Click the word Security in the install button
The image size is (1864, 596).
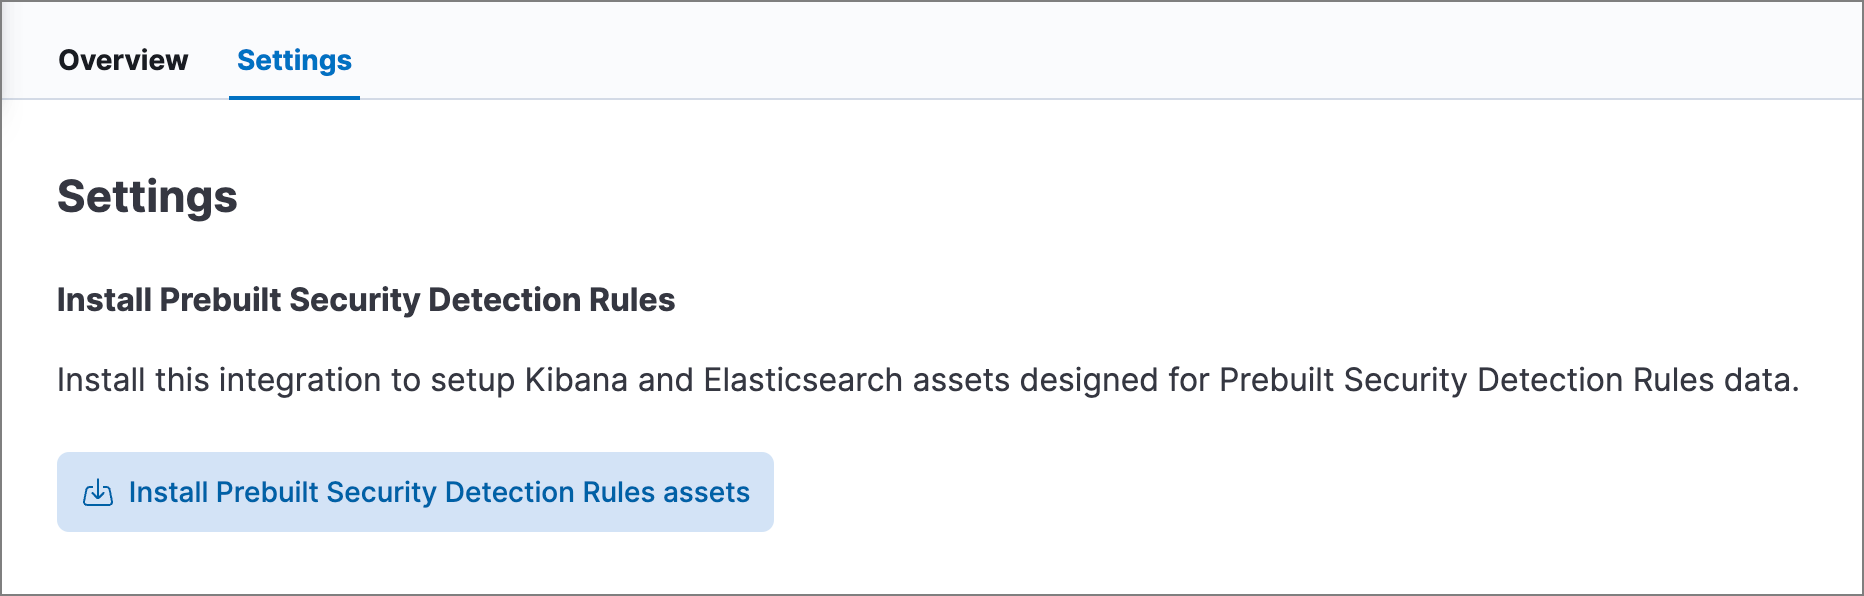pyautogui.click(x=381, y=492)
